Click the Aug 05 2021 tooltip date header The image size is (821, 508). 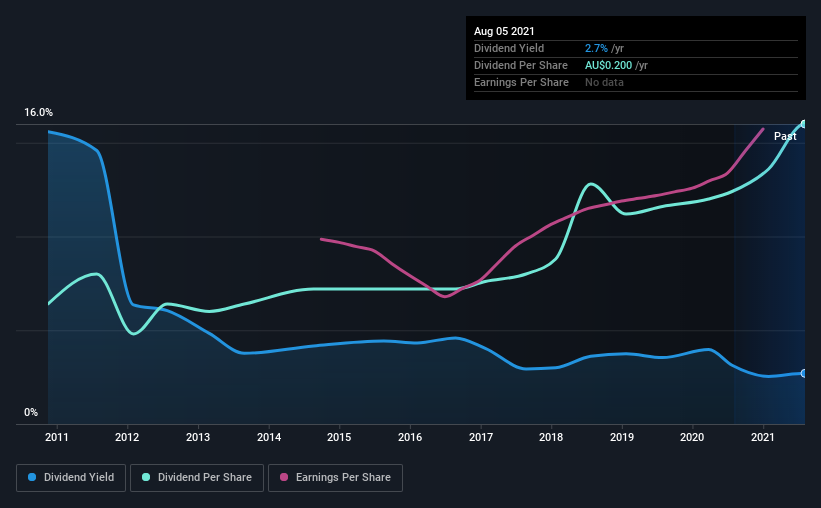click(x=504, y=31)
